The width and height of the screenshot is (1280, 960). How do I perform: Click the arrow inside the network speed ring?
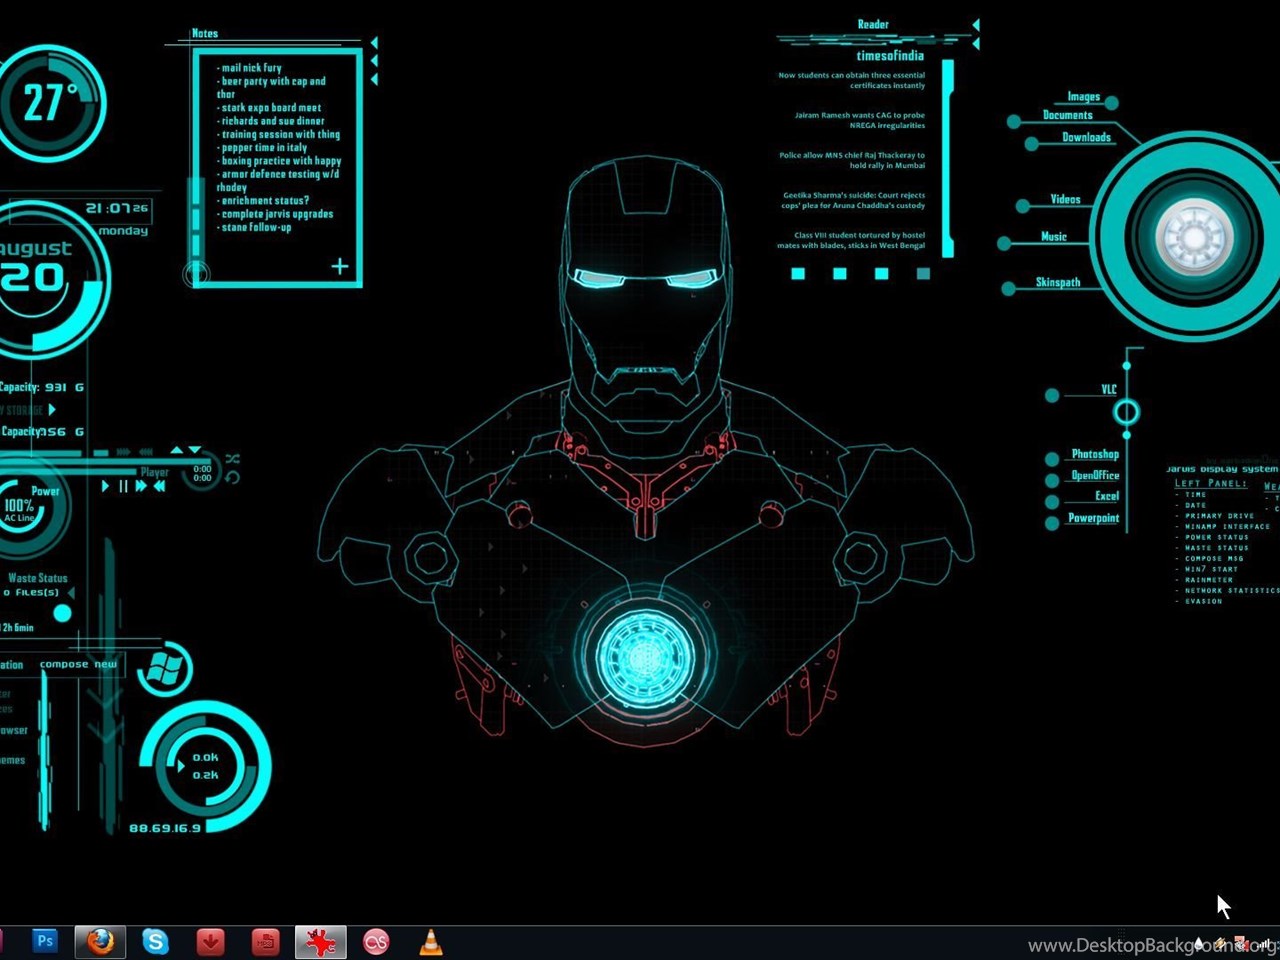(x=181, y=767)
